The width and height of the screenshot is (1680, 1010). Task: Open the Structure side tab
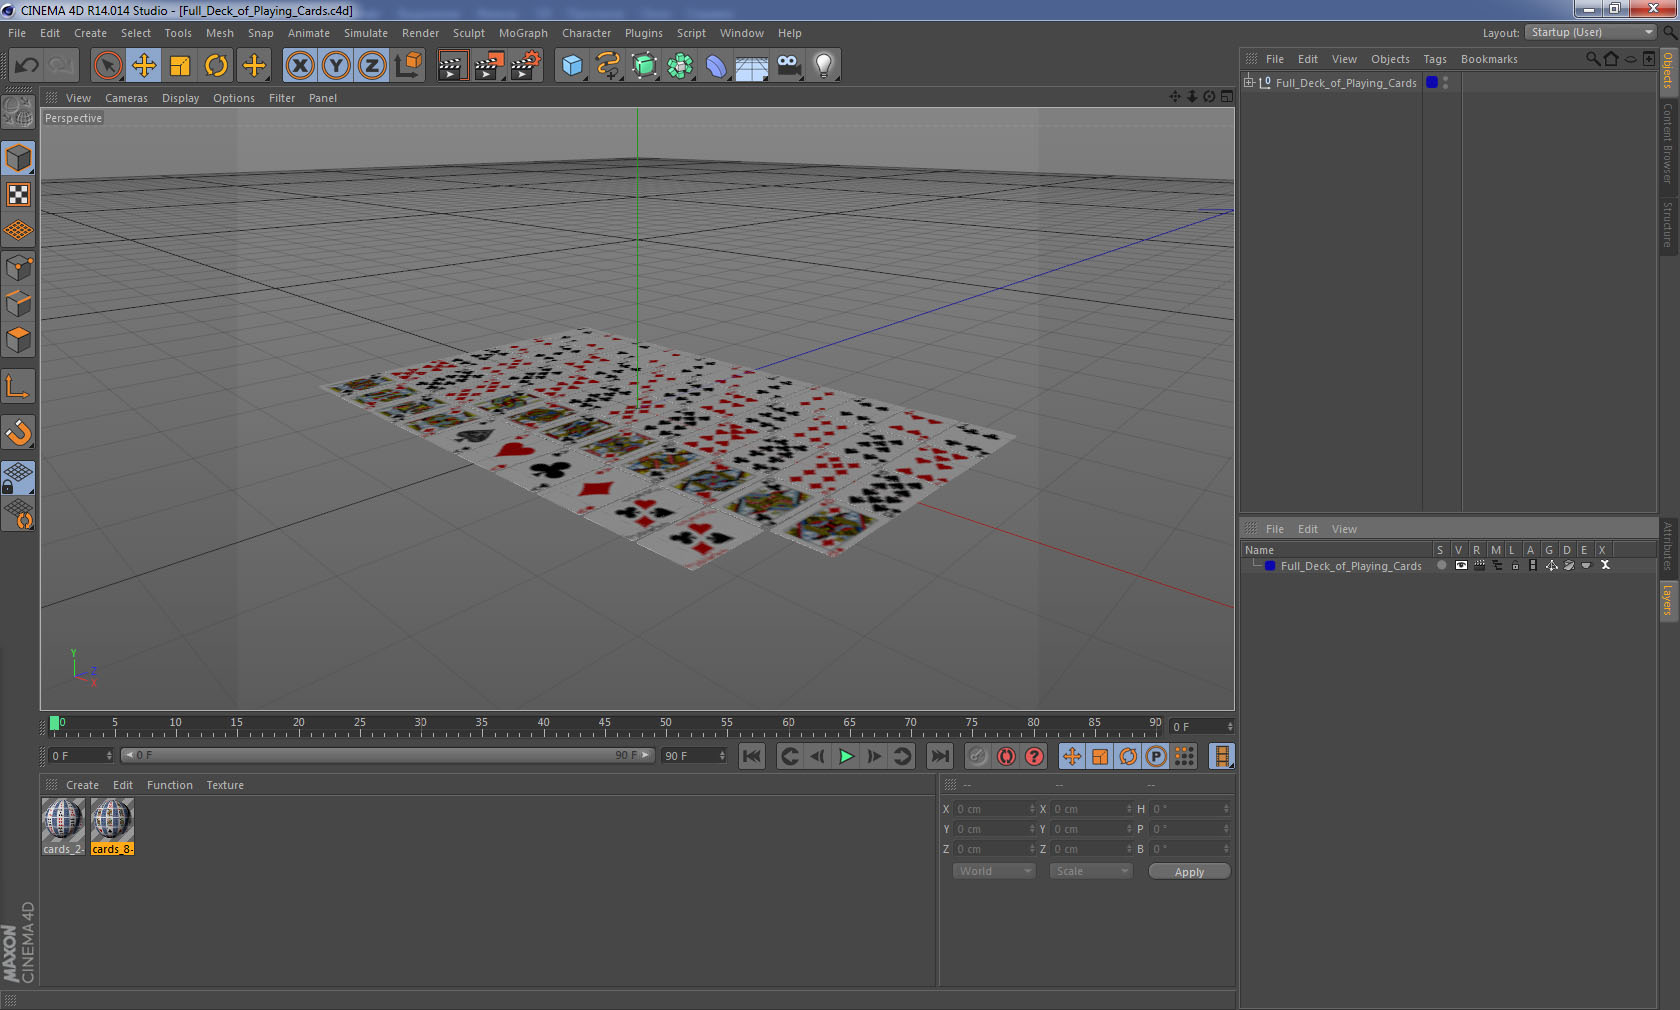point(1668,224)
